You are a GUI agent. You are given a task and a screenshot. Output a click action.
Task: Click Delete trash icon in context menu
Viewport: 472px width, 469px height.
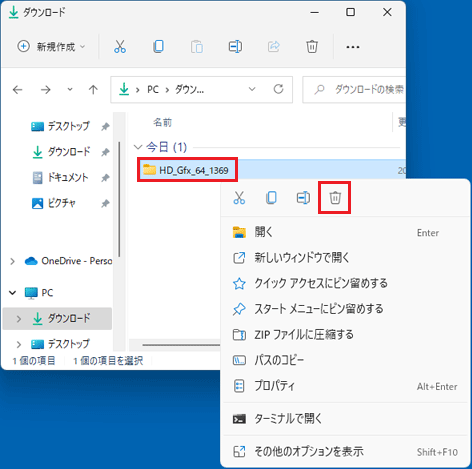coord(335,198)
